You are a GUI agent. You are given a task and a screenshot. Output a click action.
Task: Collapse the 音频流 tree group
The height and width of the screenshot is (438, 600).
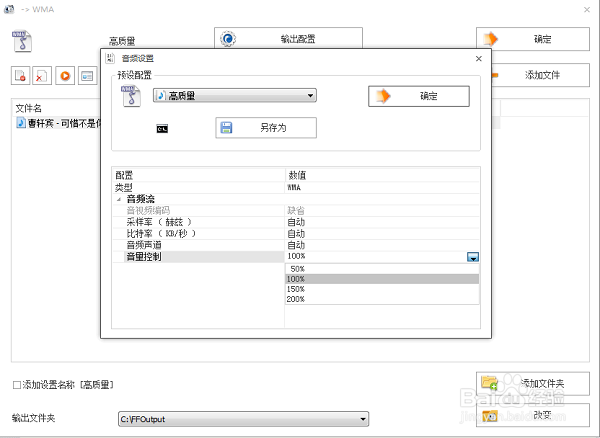click(x=119, y=199)
